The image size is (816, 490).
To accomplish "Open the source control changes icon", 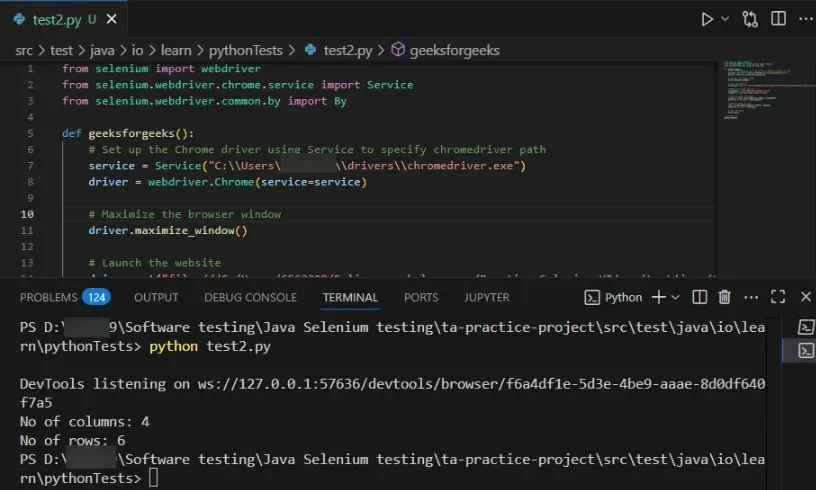I will (751, 19).
